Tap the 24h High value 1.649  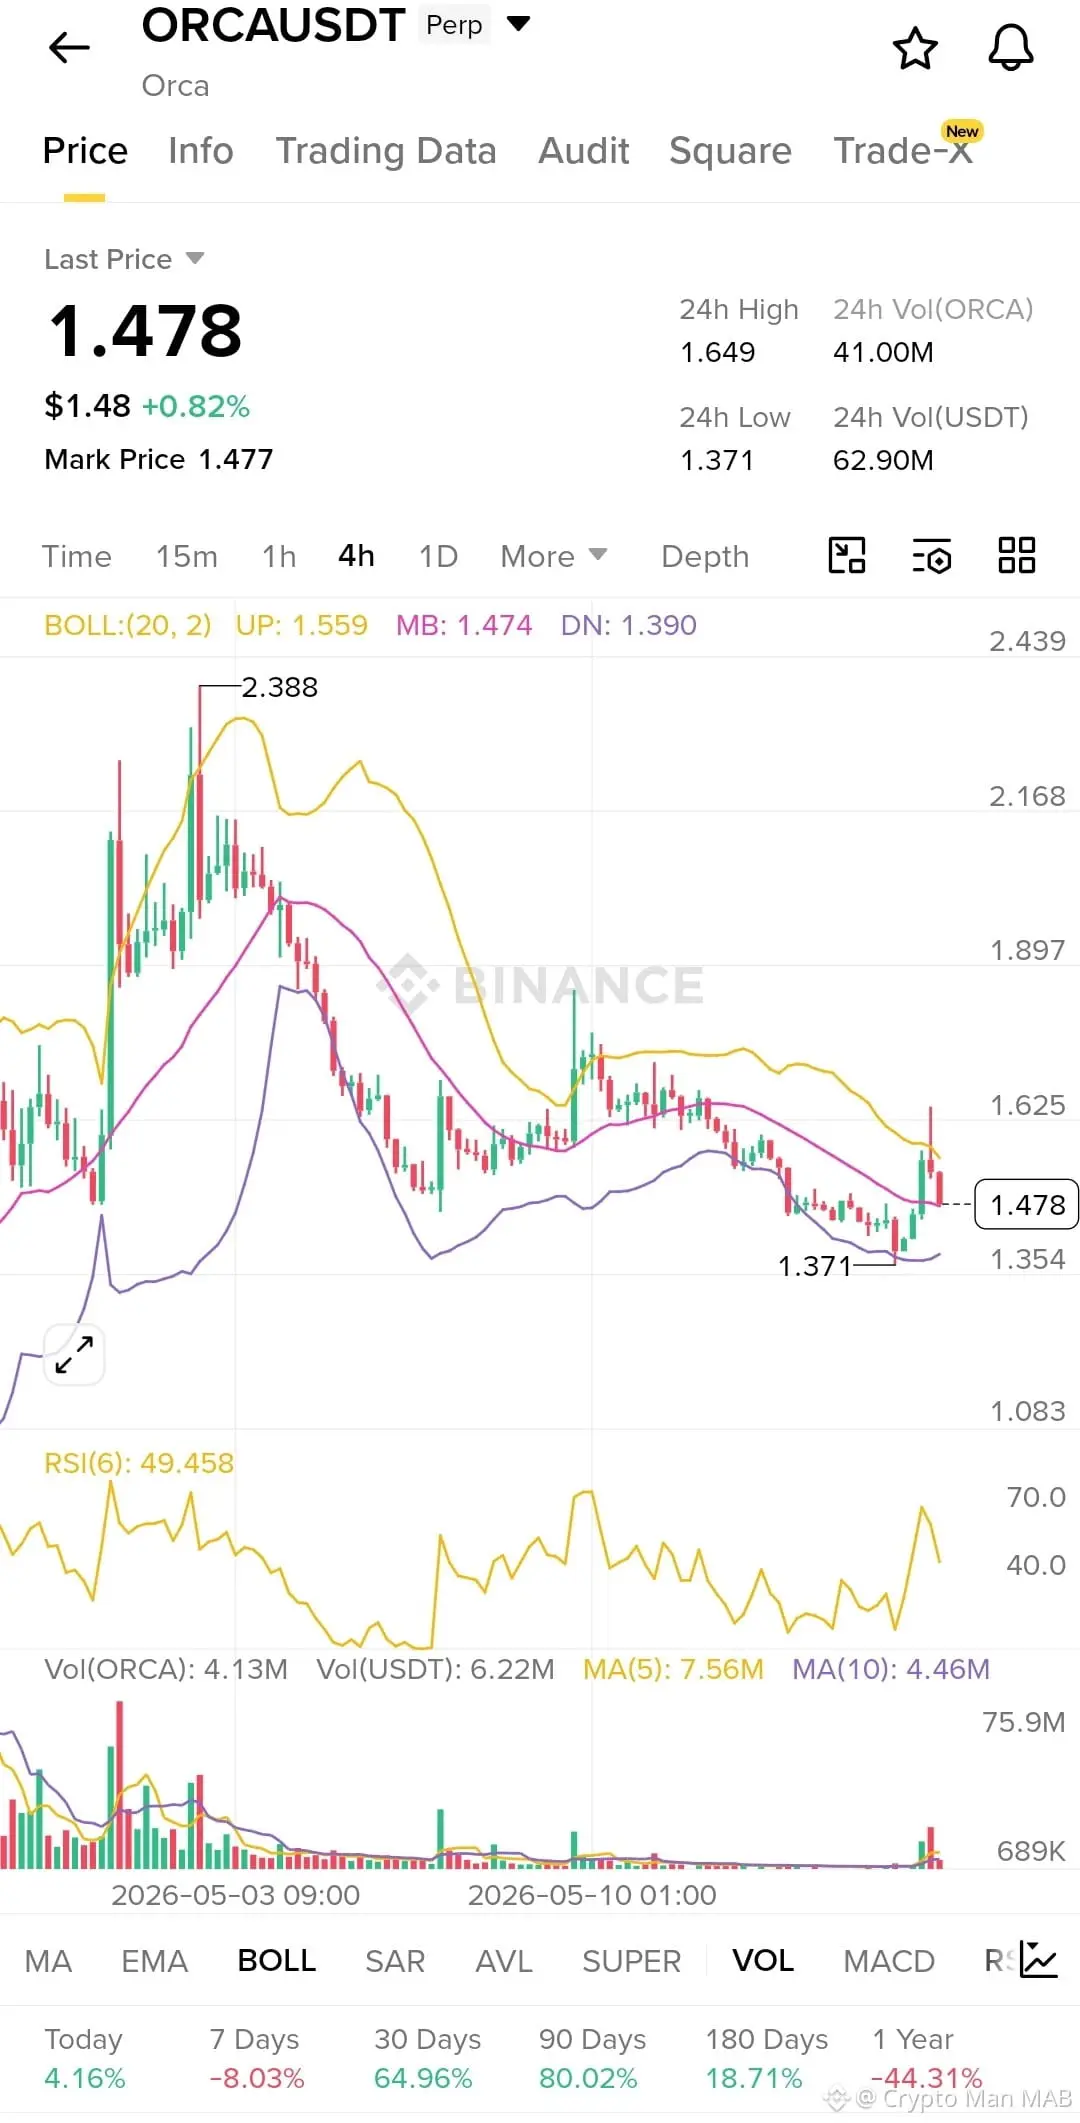coord(717,352)
